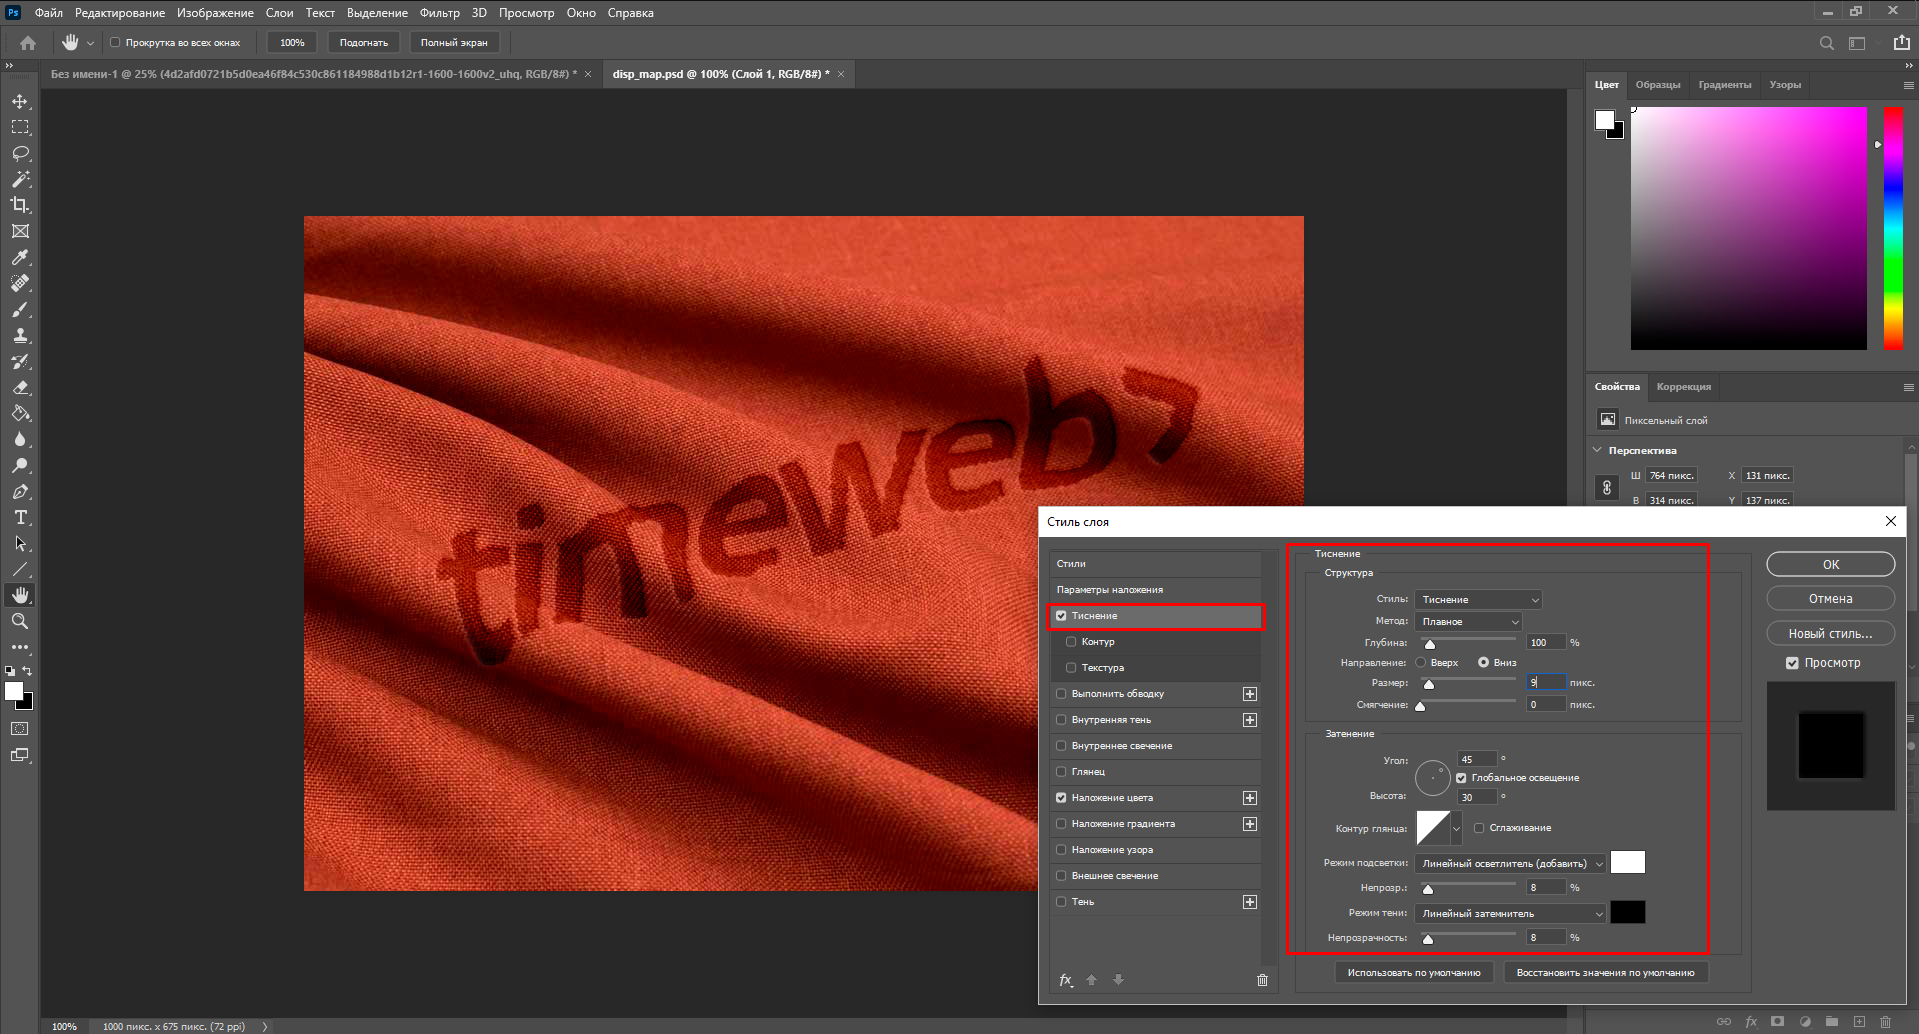This screenshot has width=1919, height=1034.
Task: Open the Контур глянца picker arrow
Action: coord(1456,828)
